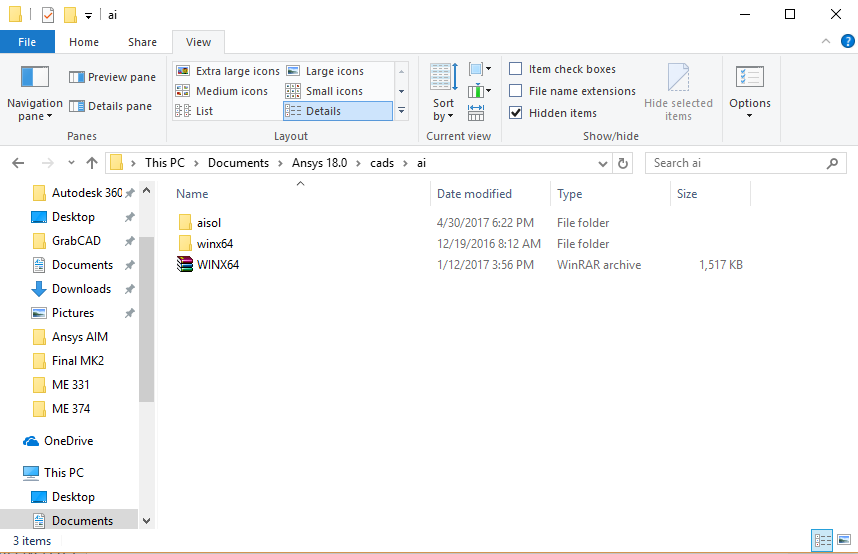Select the Details layout option
The image size is (858, 554).
coord(338,111)
